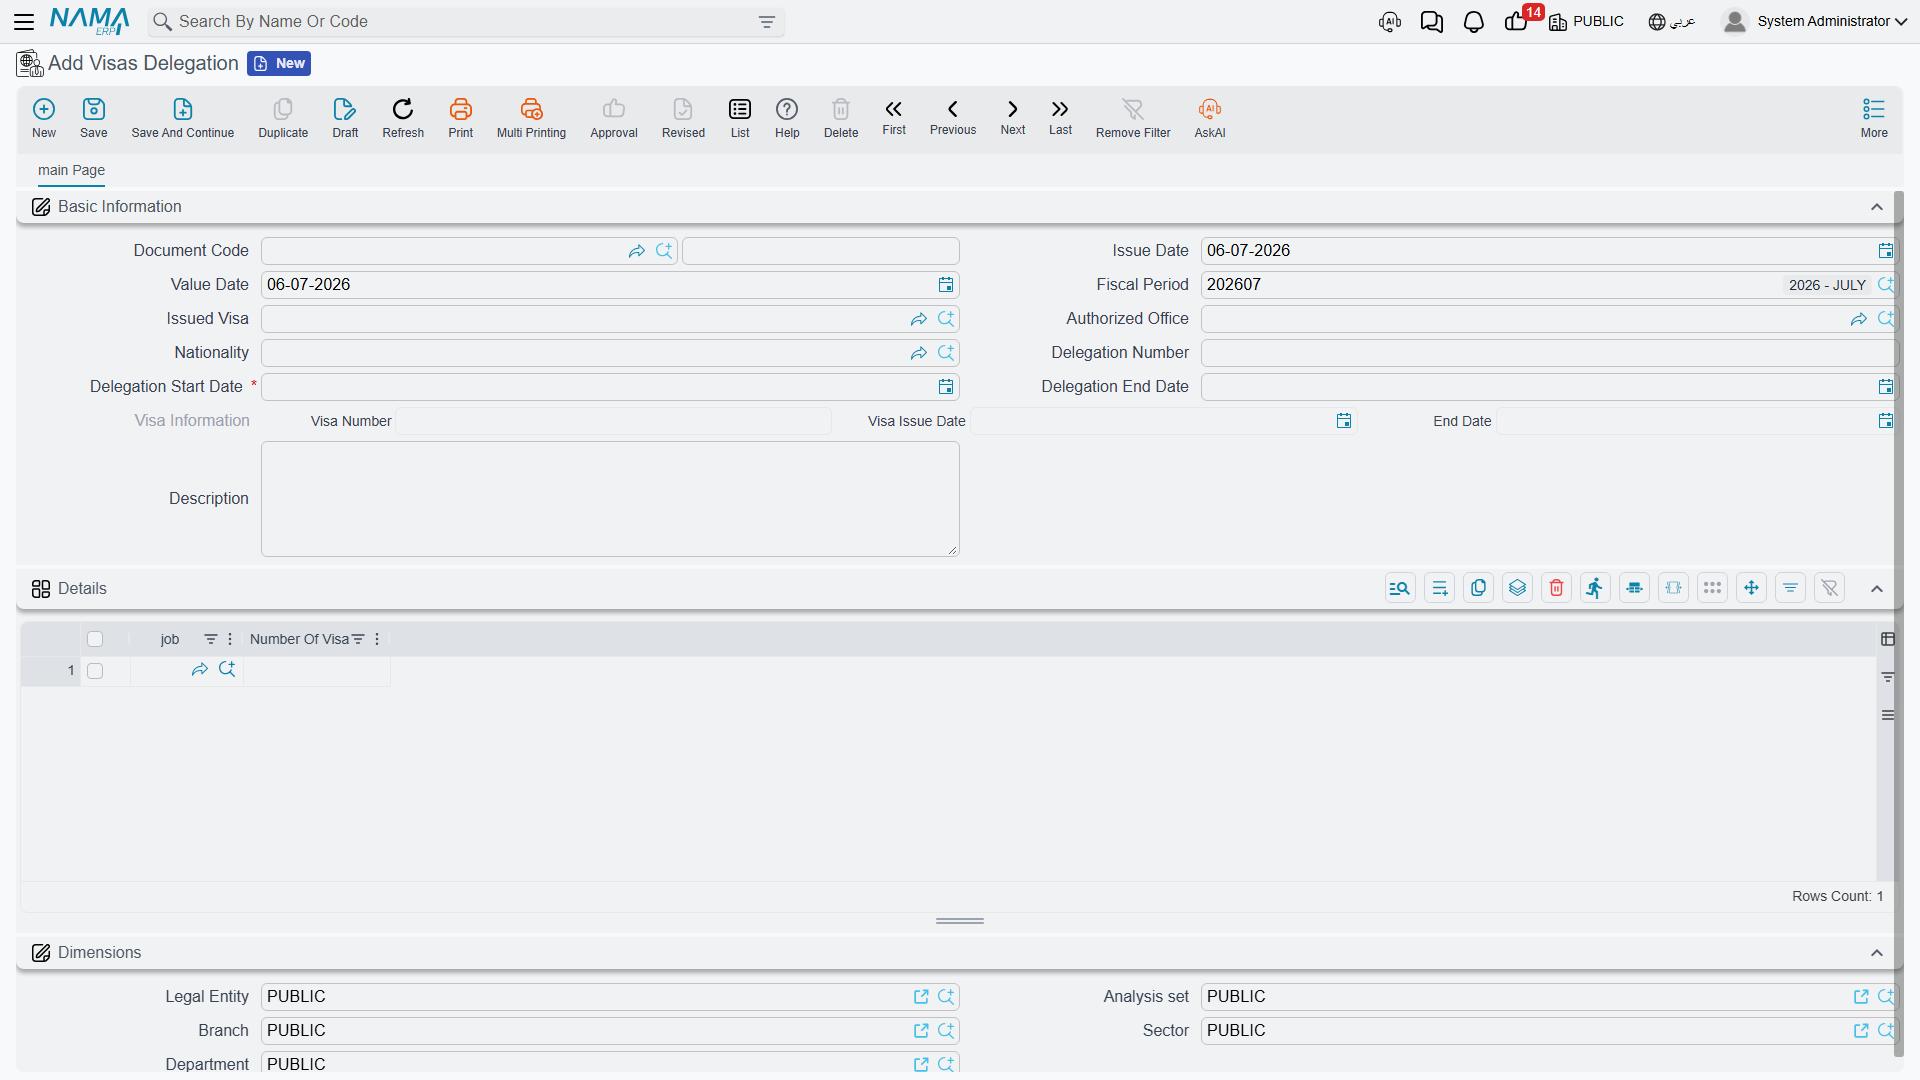The width and height of the screenshot is (1920, 1080).
Task: Click the Delegation Number input field
Action: tap(1548, 353)
